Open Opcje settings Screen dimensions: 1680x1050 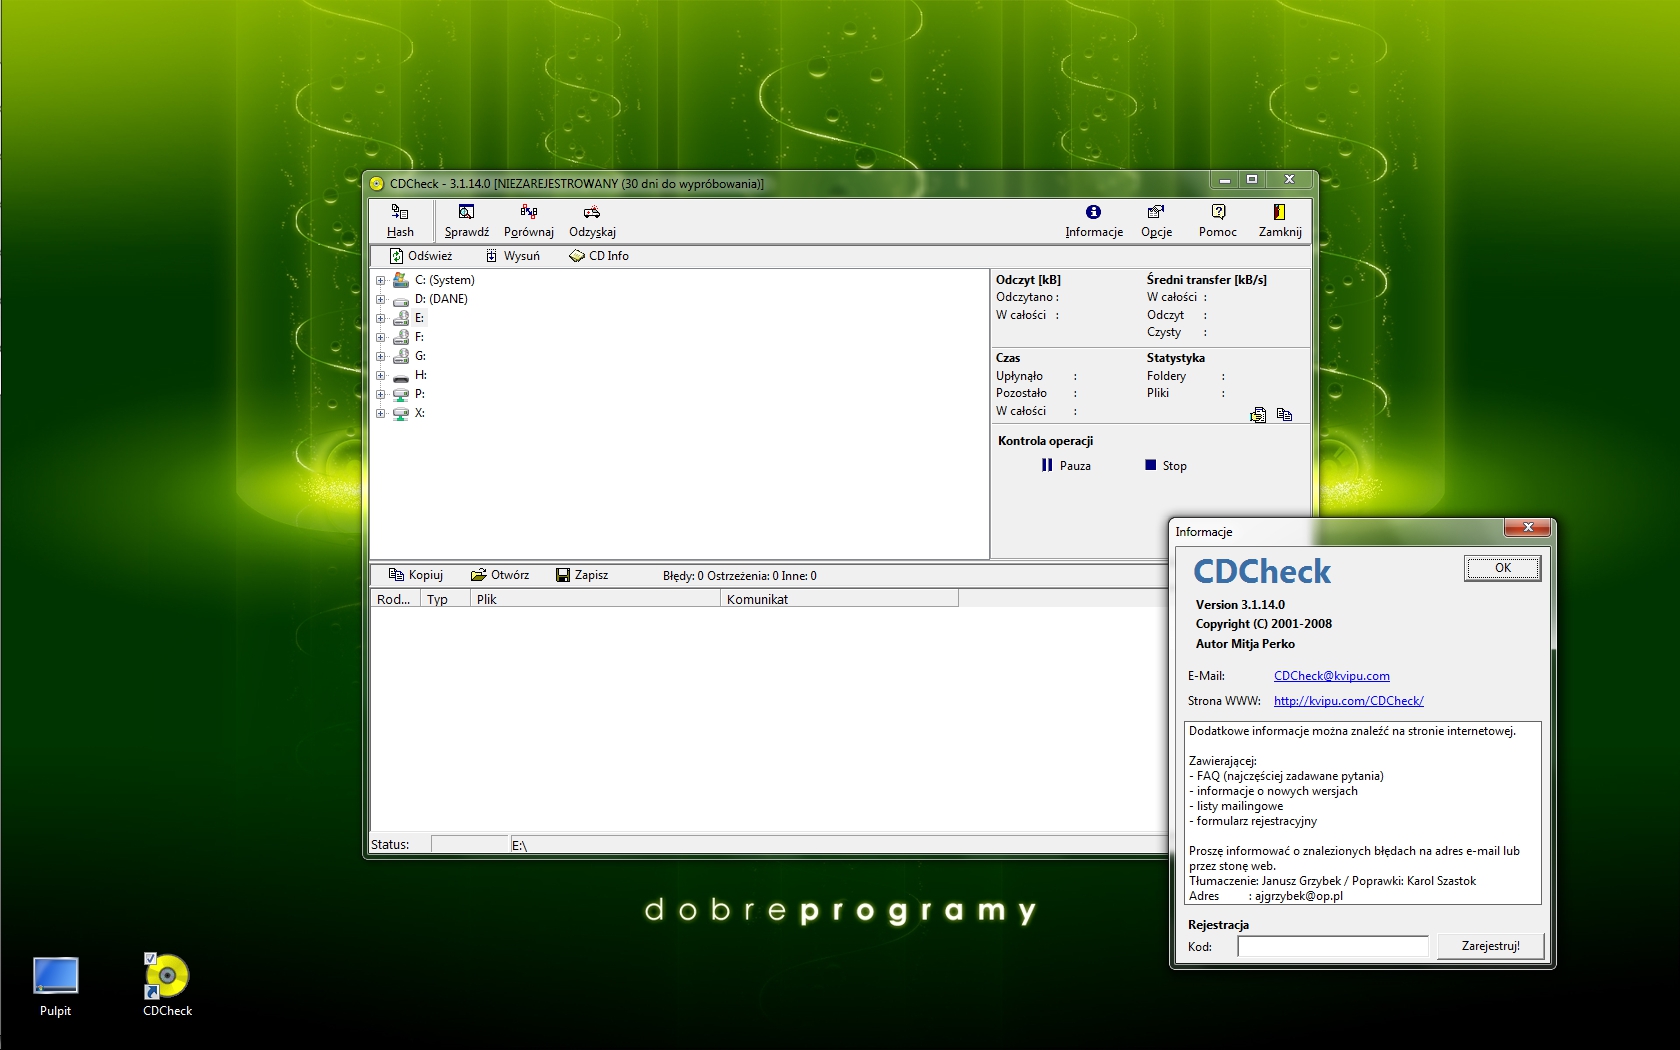pyautogui.click(x=1156, y=221)
